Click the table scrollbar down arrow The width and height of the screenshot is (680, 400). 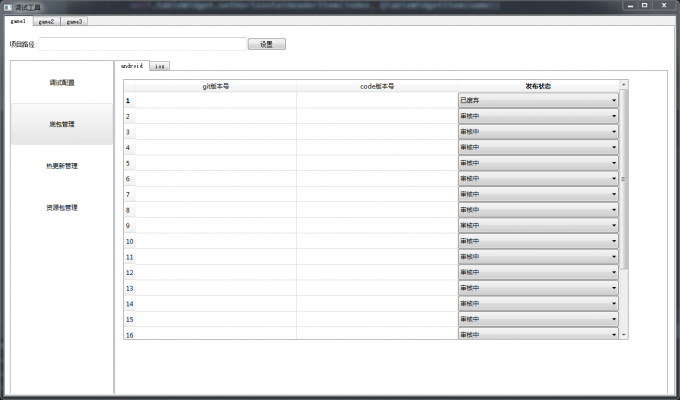point(624,334)
